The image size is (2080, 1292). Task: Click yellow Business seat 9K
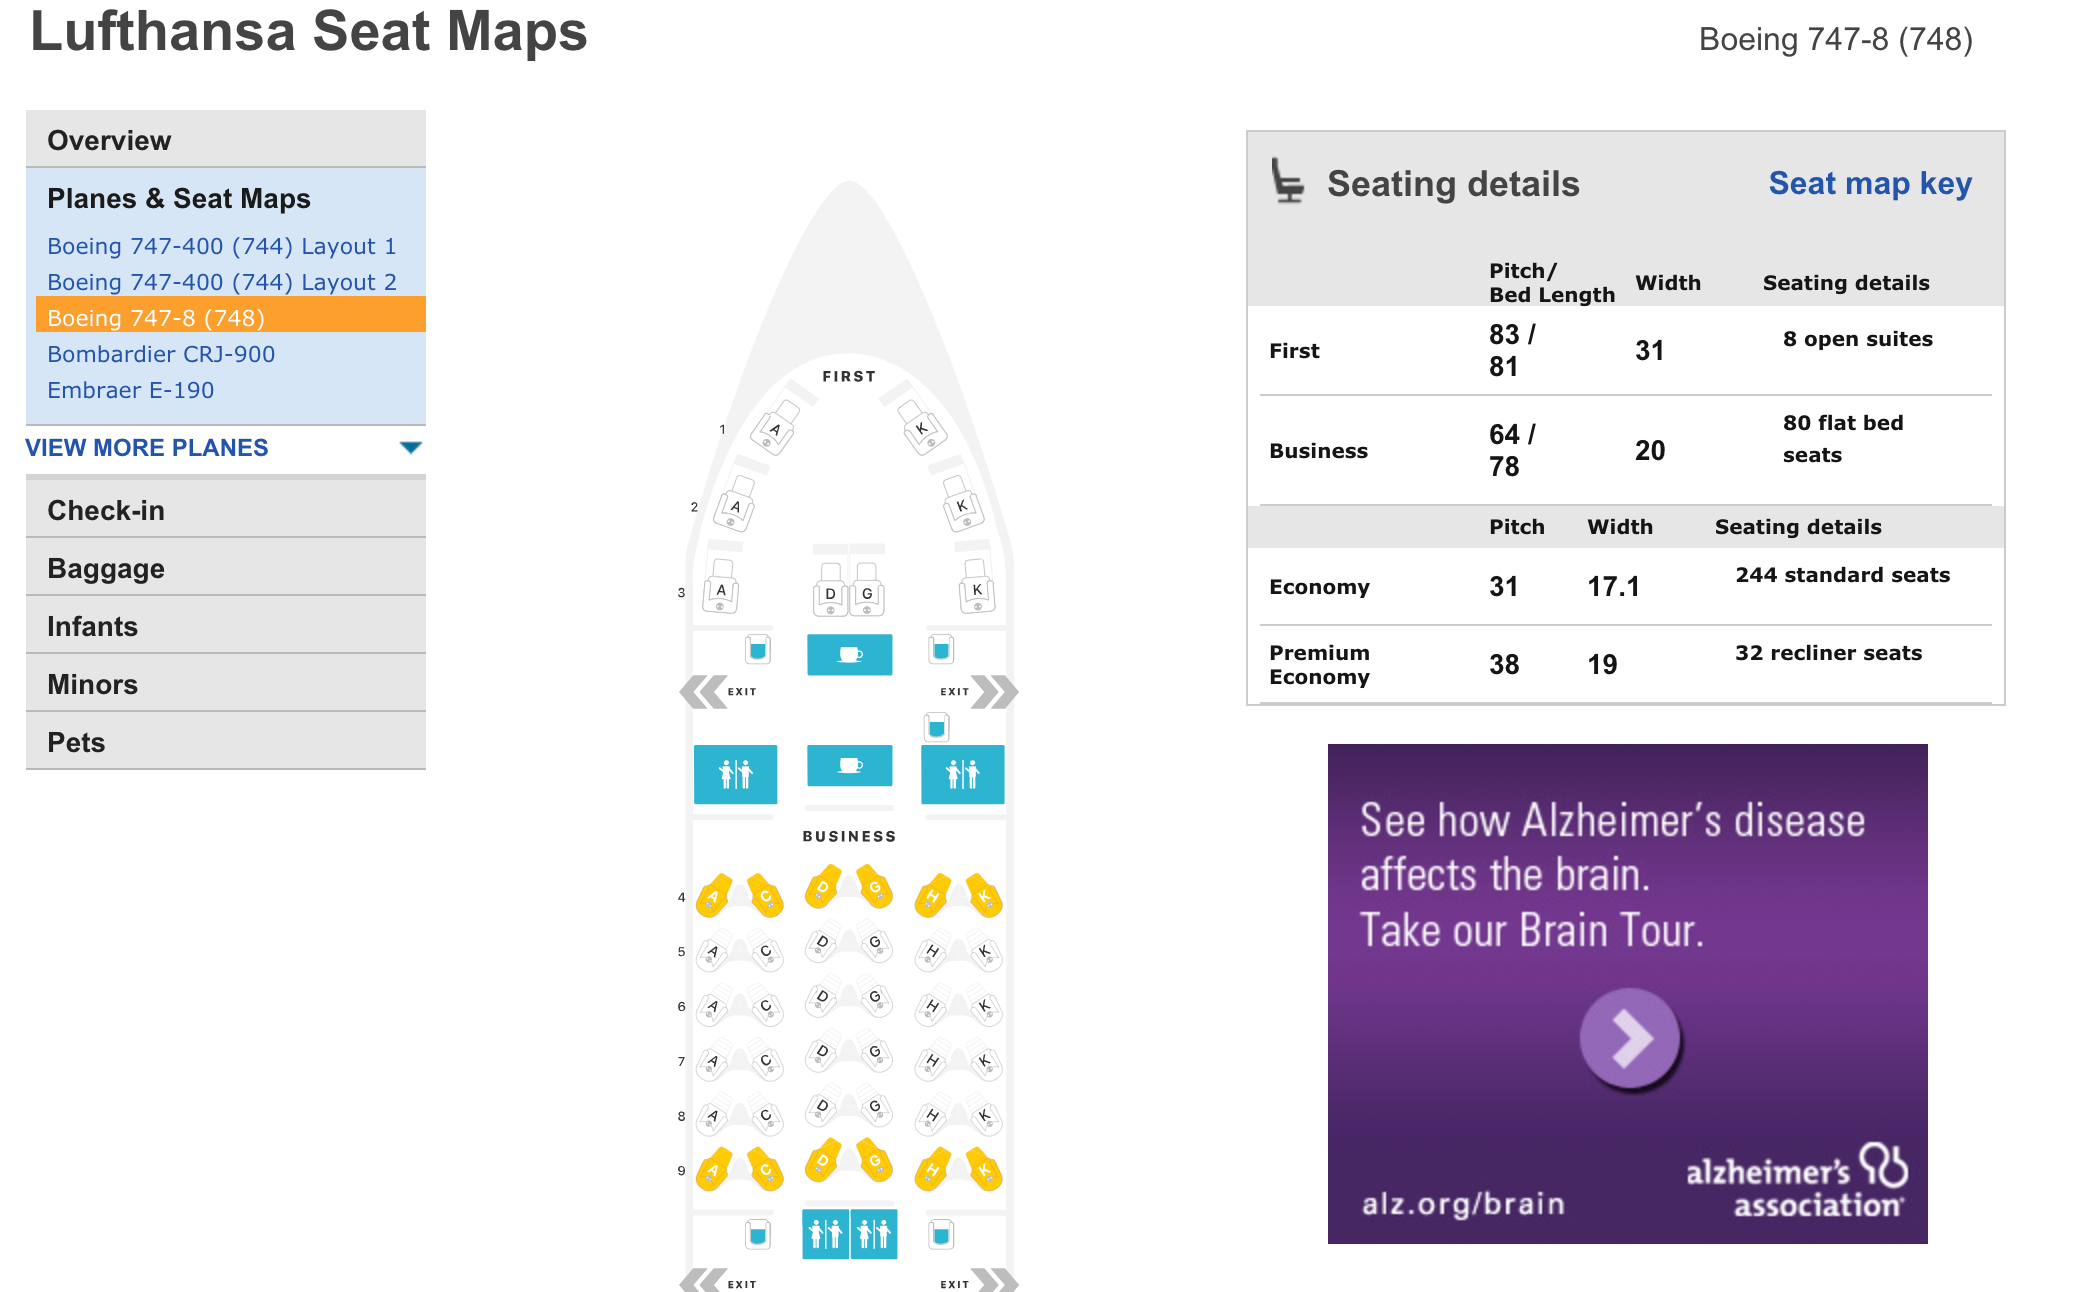click(985, 1170)
